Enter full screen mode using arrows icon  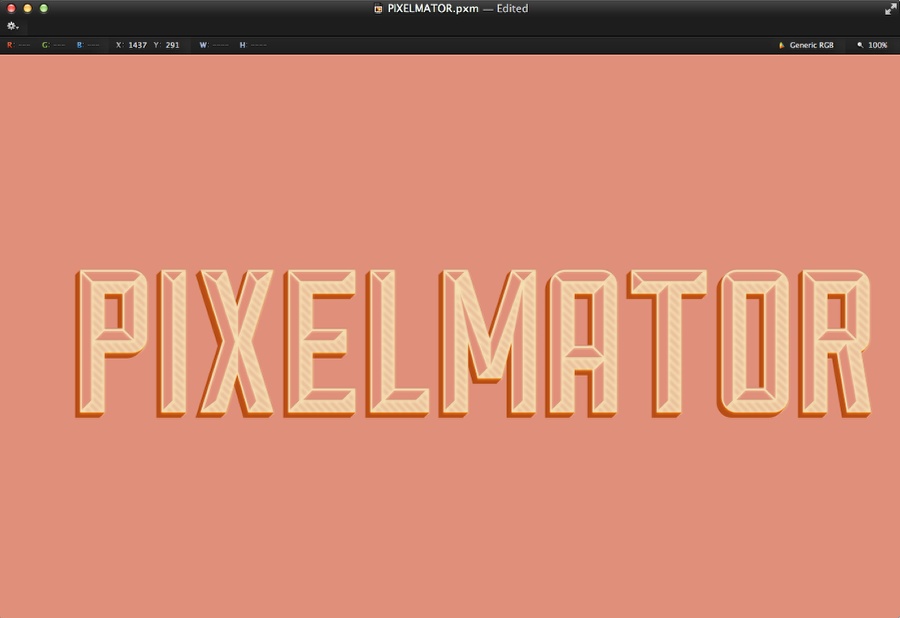[x=890, y=9]
